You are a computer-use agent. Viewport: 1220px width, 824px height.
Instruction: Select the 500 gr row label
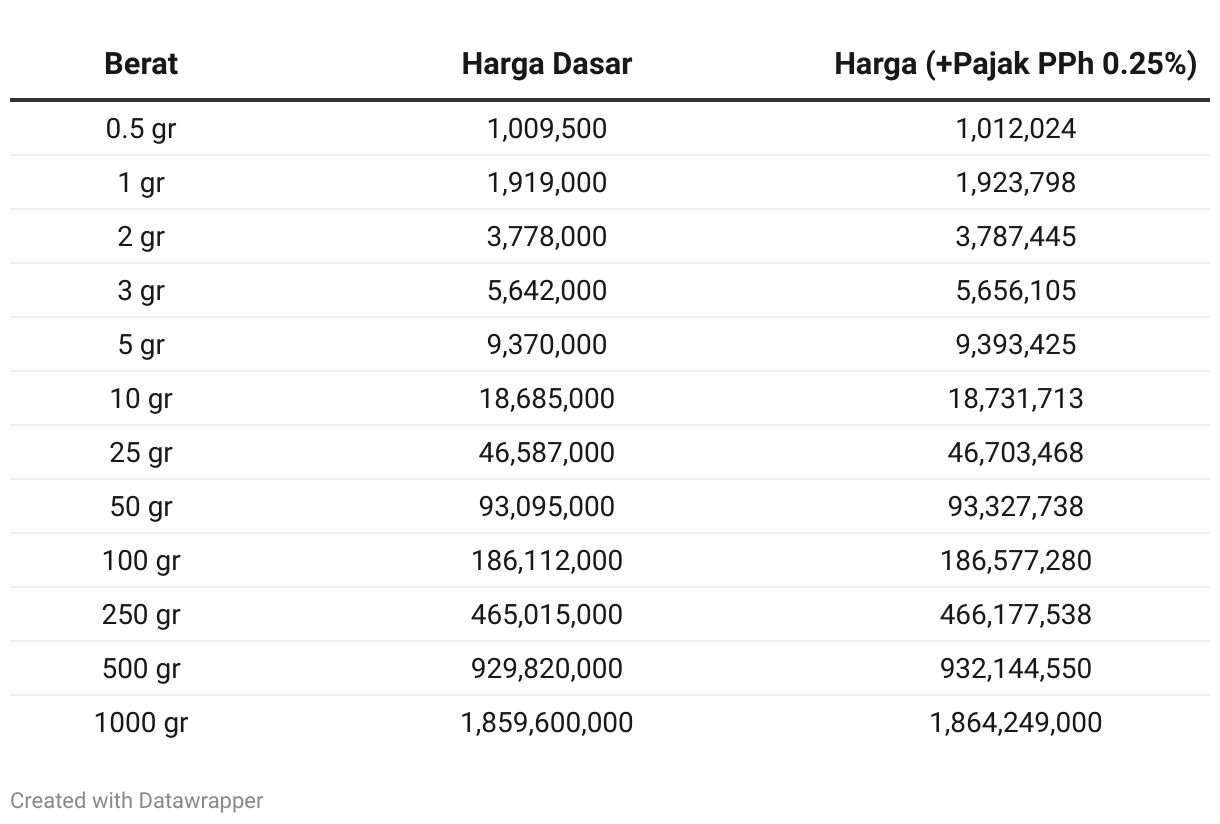[x=141, y=669]
